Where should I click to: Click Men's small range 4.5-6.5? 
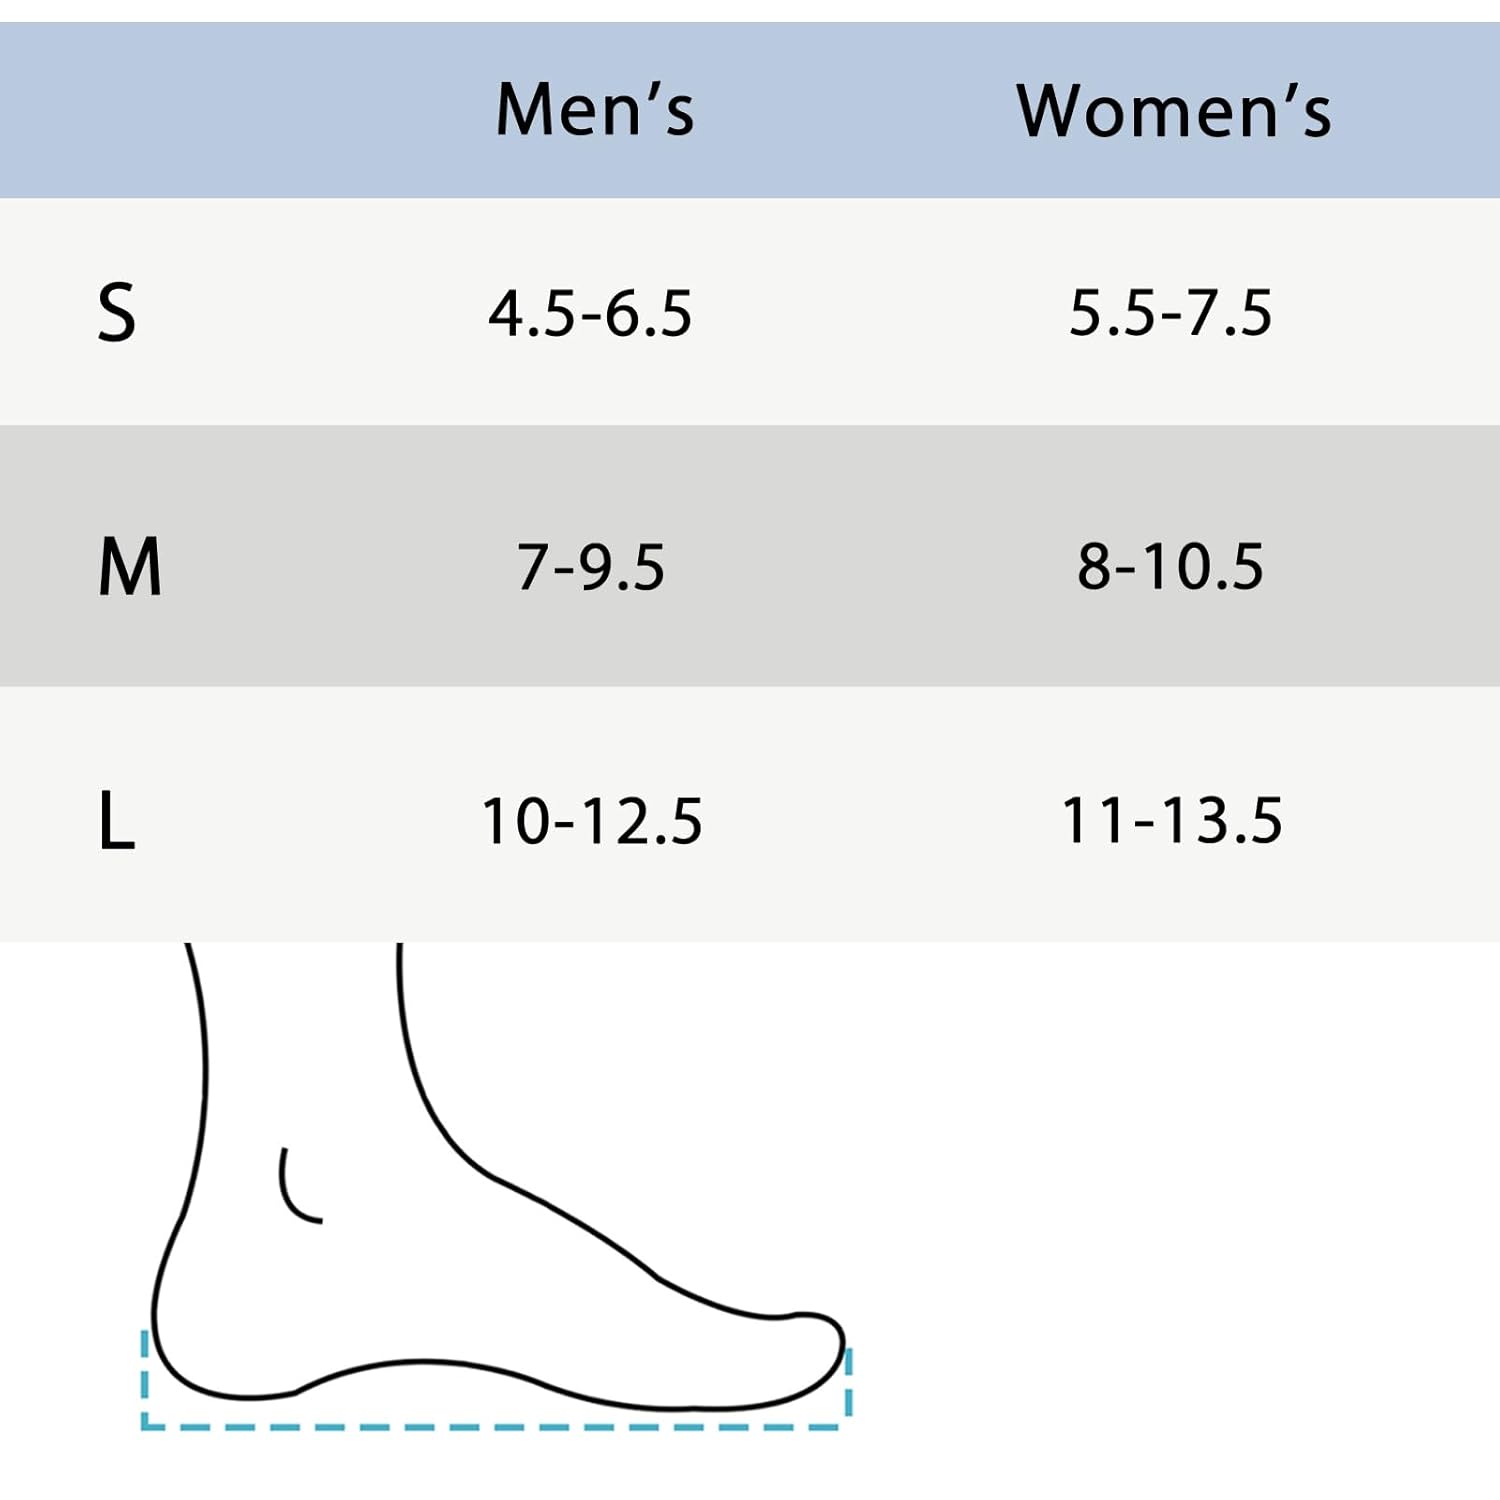pyautogui.click(x=590, y=312)
